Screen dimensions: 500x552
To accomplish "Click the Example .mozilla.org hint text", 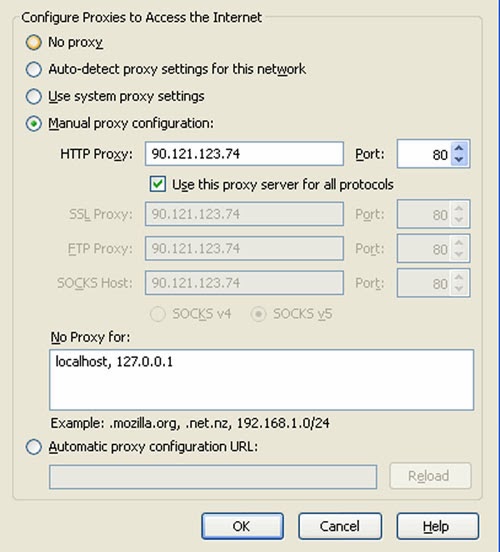I will click(190, 423).
